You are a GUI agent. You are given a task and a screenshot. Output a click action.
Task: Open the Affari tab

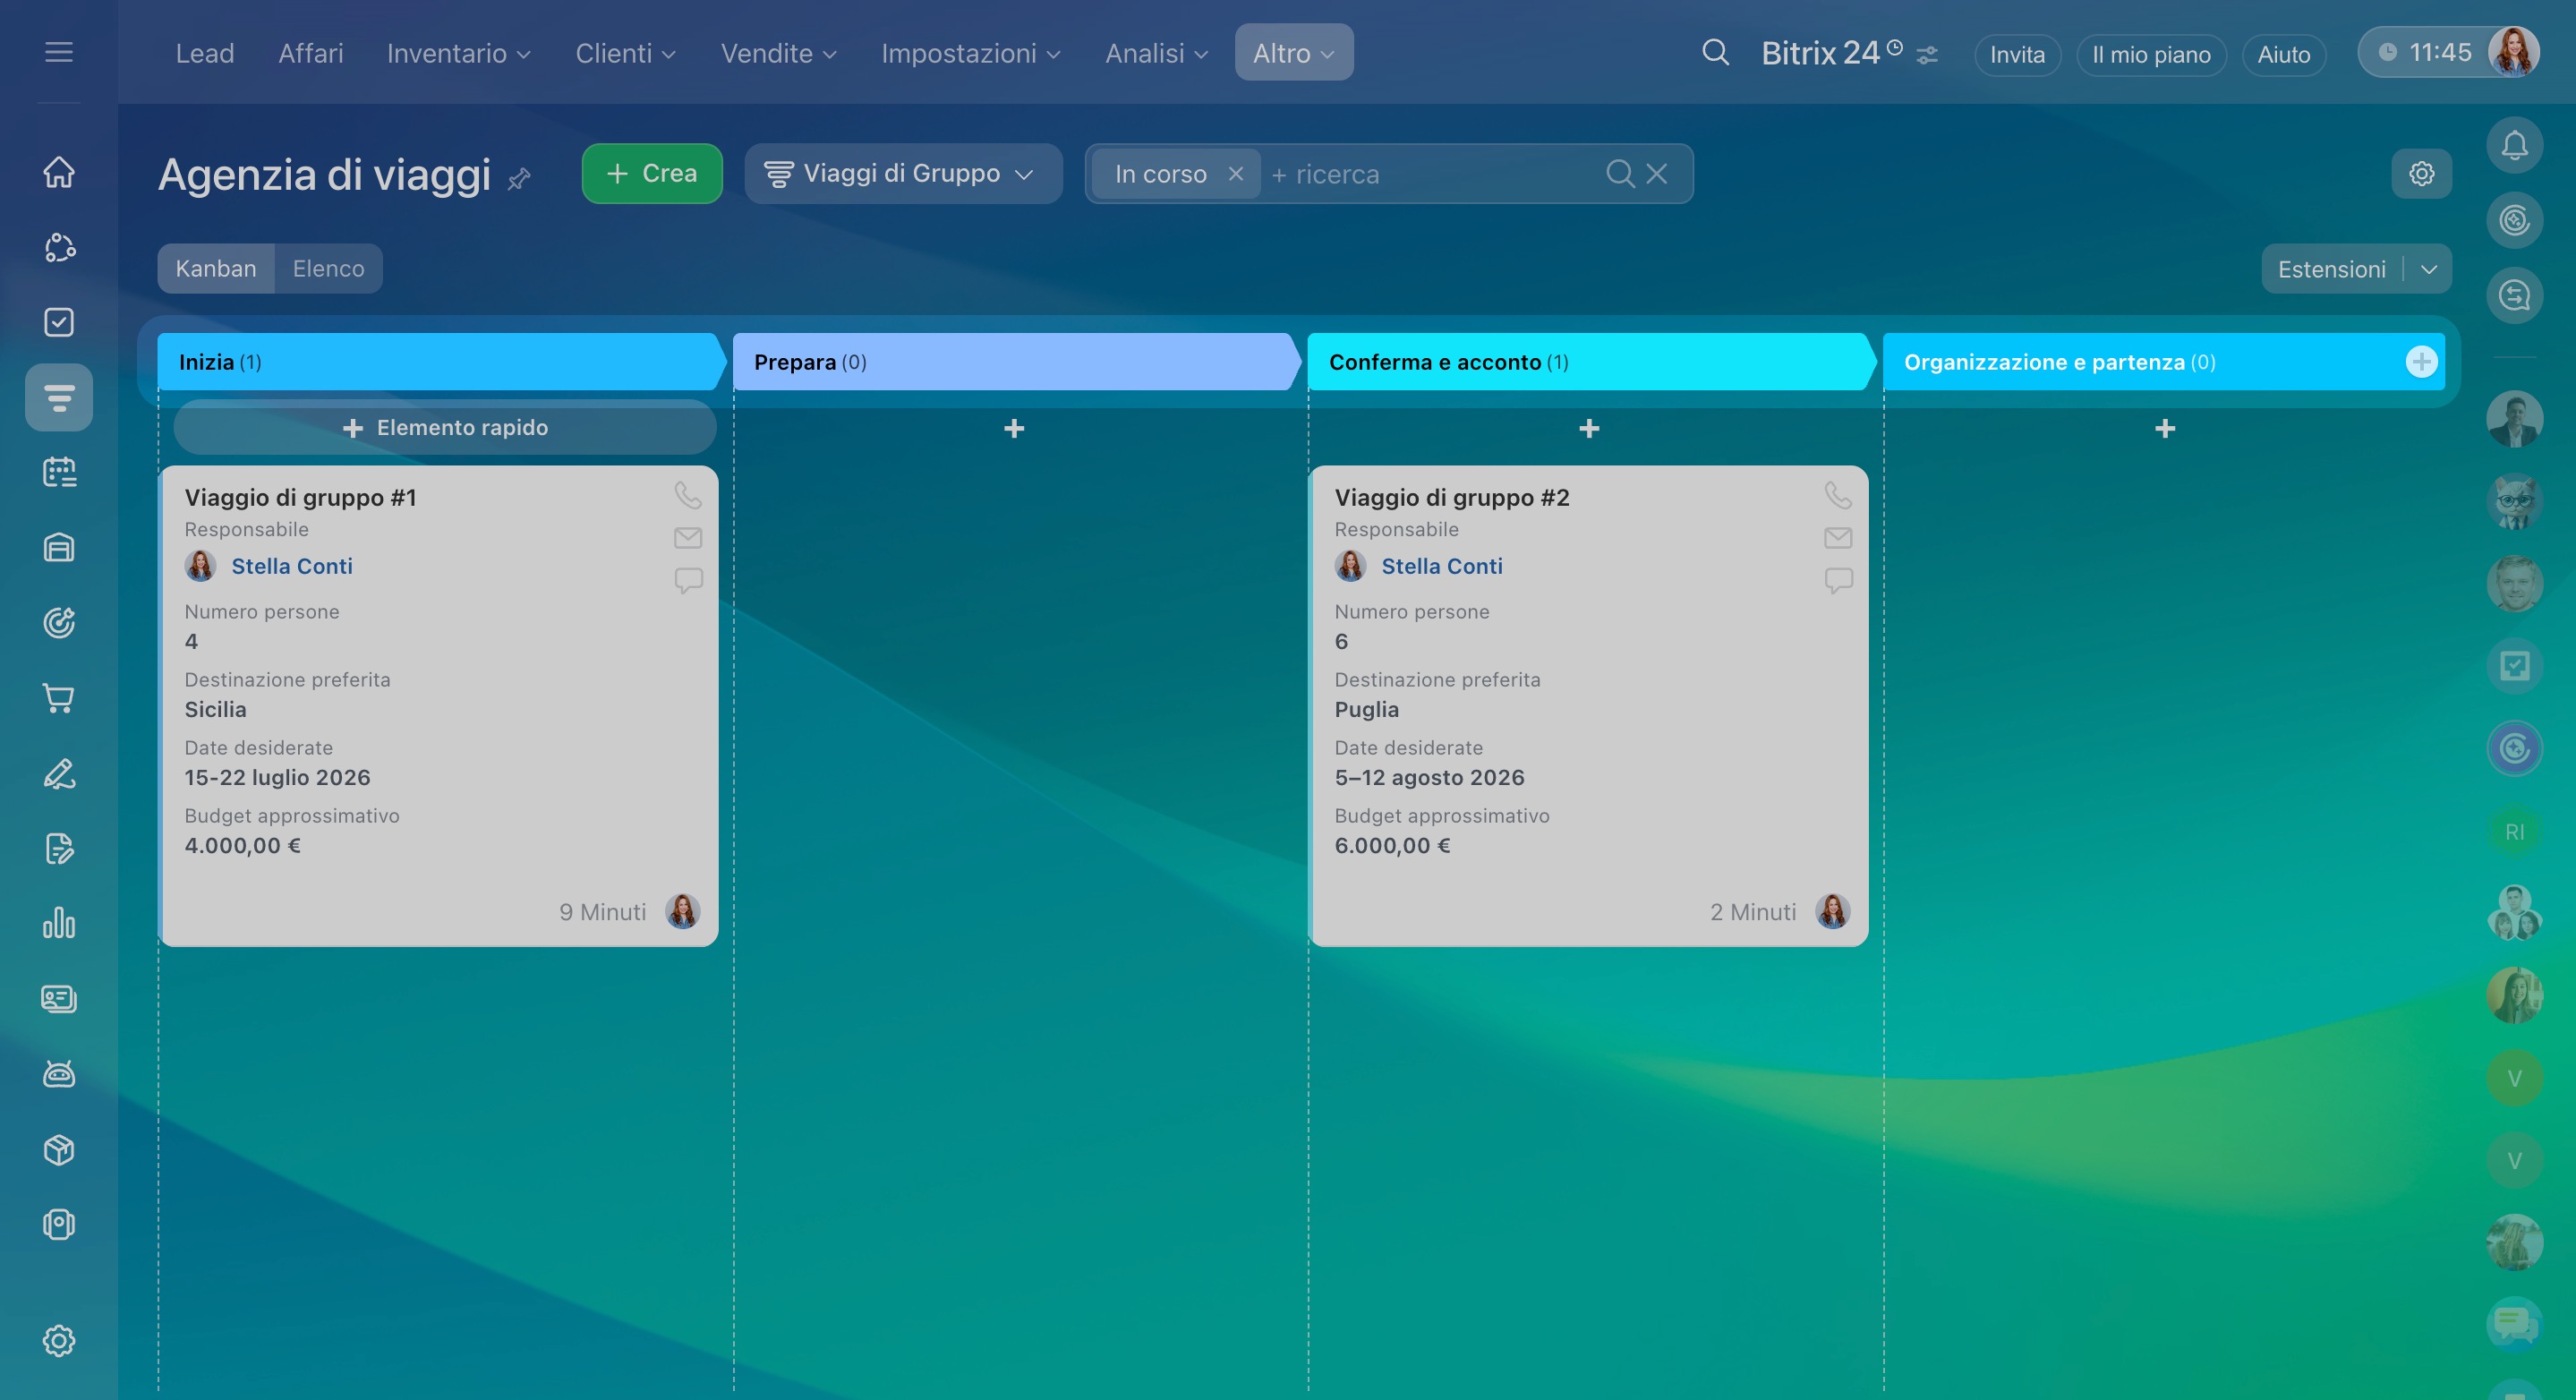(x=310, y=53)
